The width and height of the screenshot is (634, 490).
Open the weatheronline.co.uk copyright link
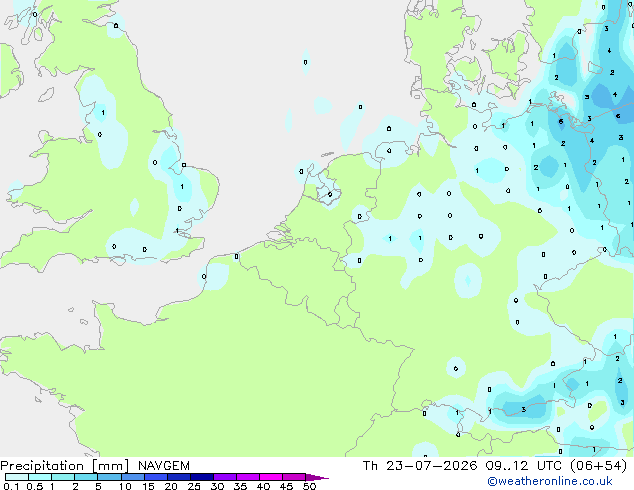550,481
